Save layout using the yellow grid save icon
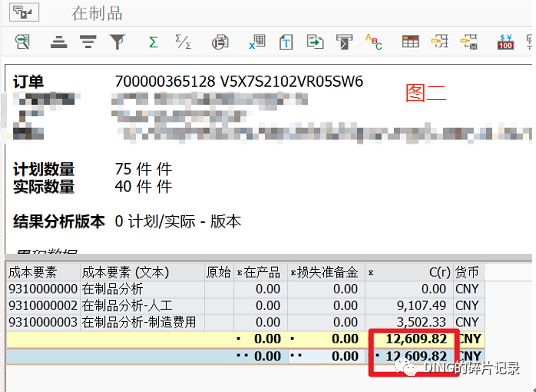 tap(469, 42)
